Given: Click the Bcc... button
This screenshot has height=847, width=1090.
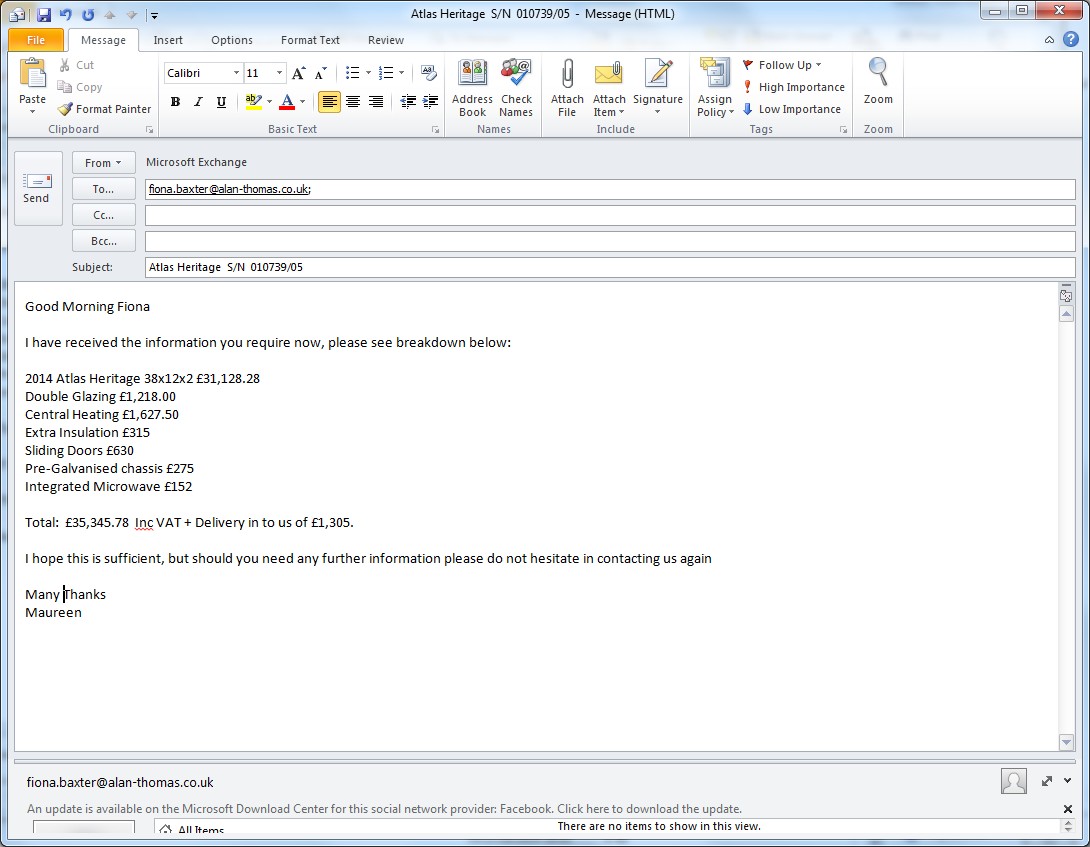Looking at the screenshot, I should click(x=104, y=241).
